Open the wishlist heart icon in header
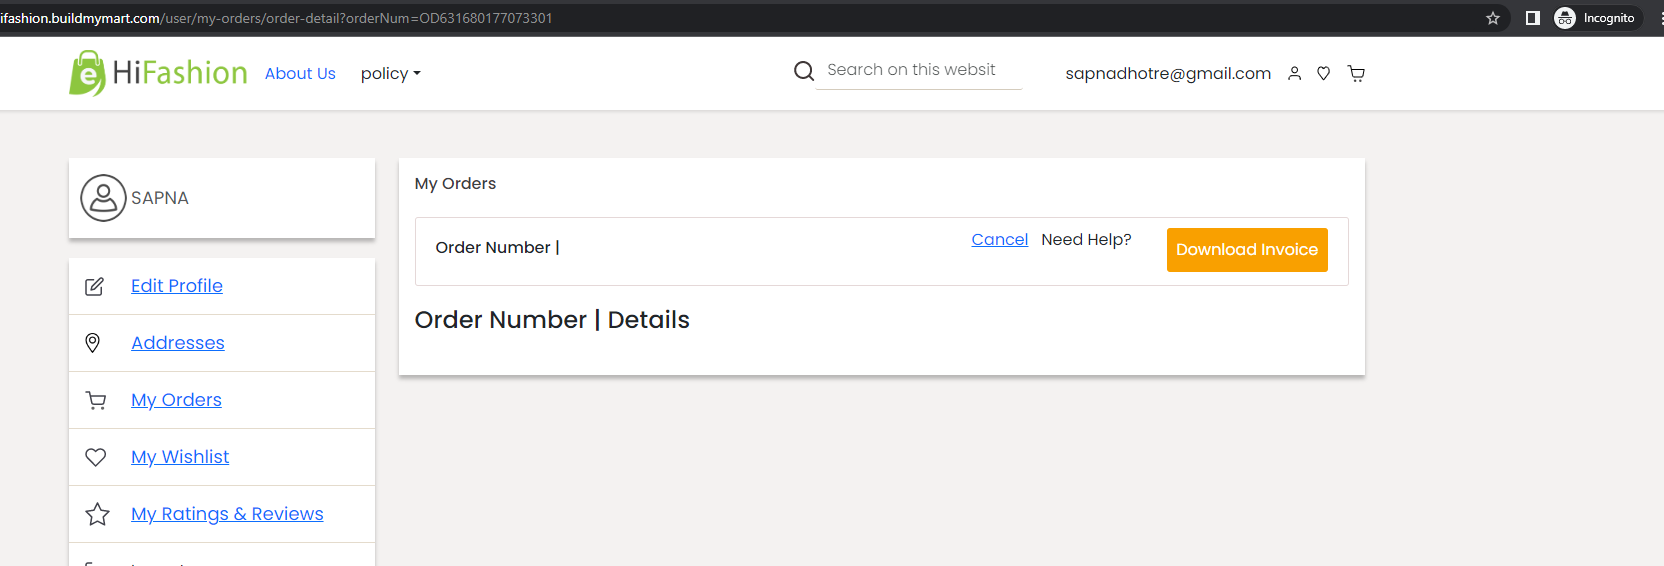The height and width of the screenshot is (566, 1664). tap(1323, 73)
